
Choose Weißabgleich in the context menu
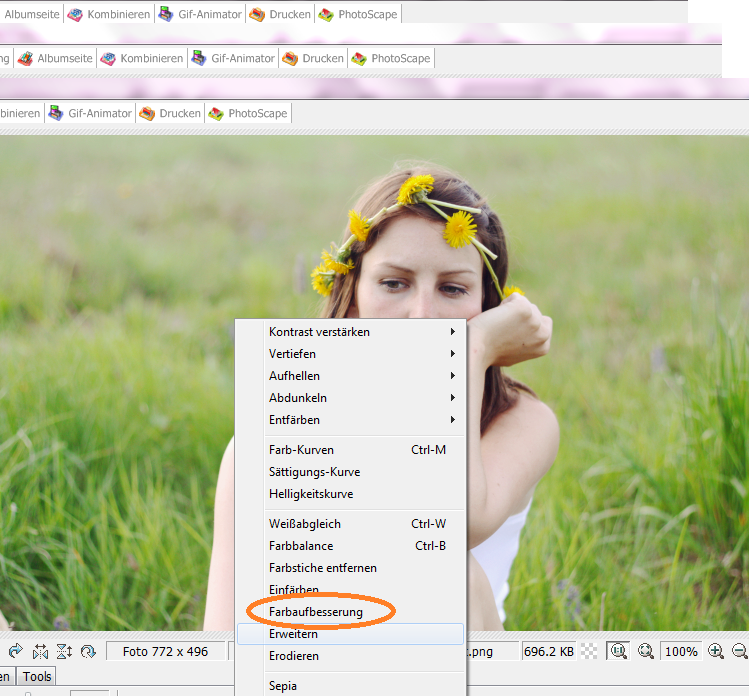350,524
